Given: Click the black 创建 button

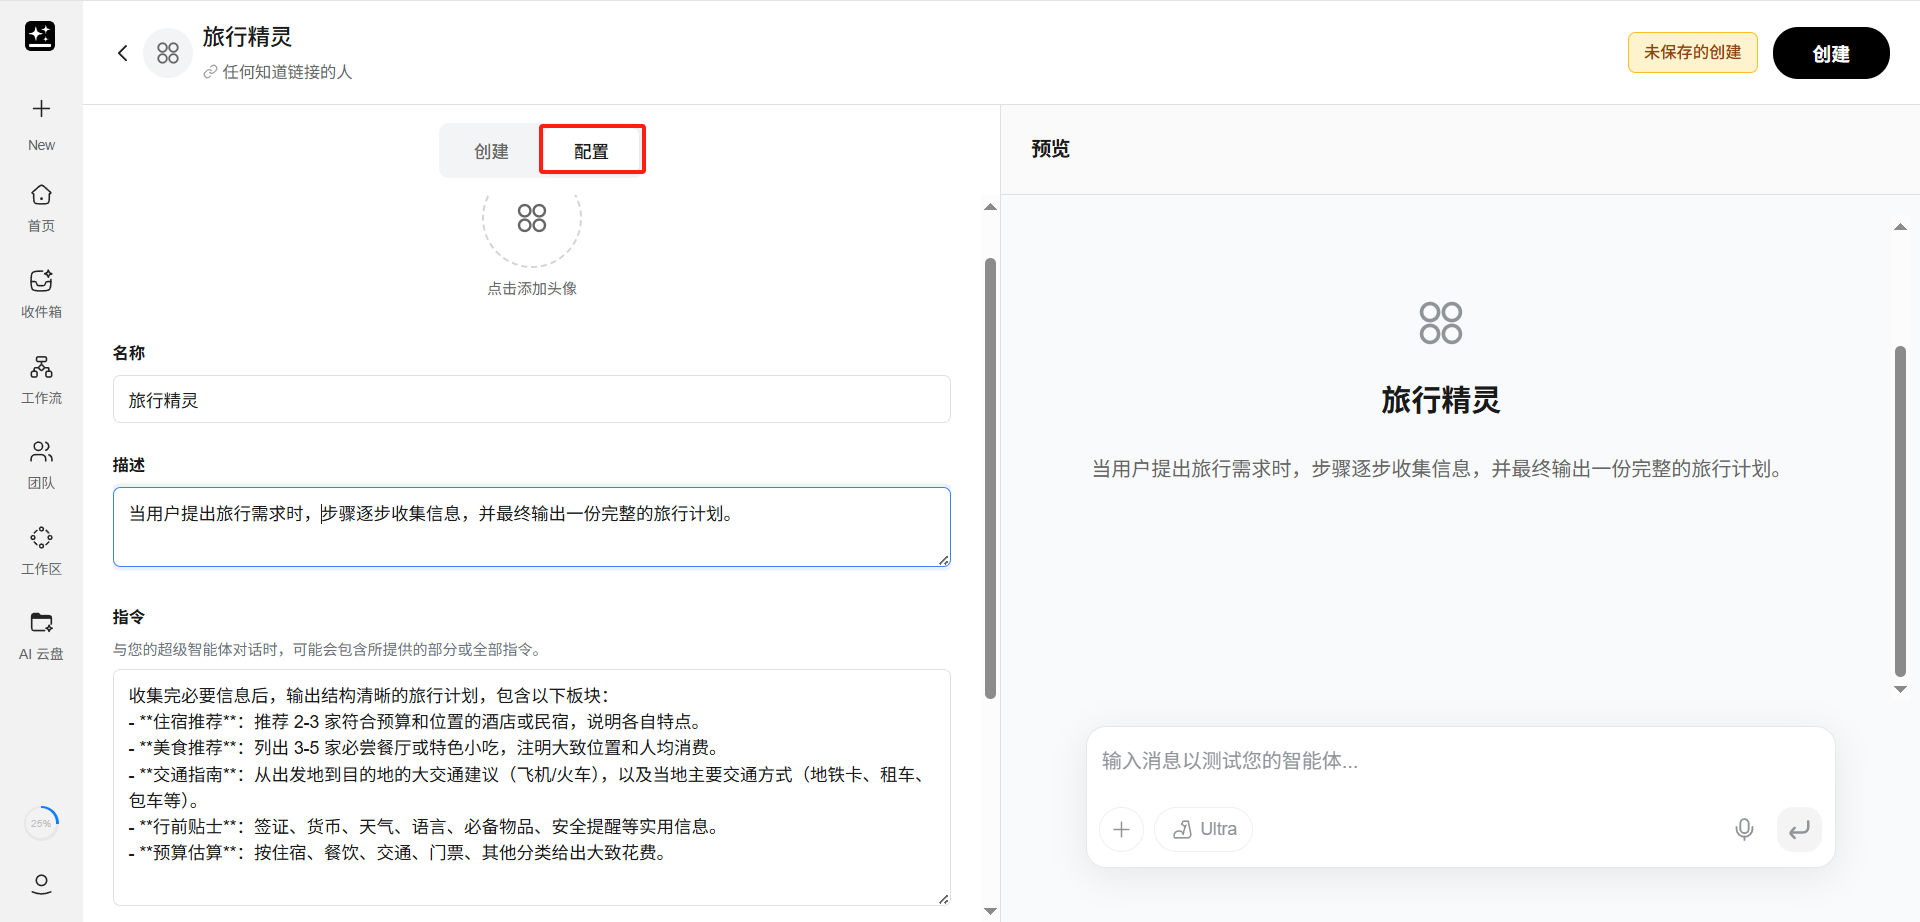Looking at the screenshot, I should click(1830, 53).
